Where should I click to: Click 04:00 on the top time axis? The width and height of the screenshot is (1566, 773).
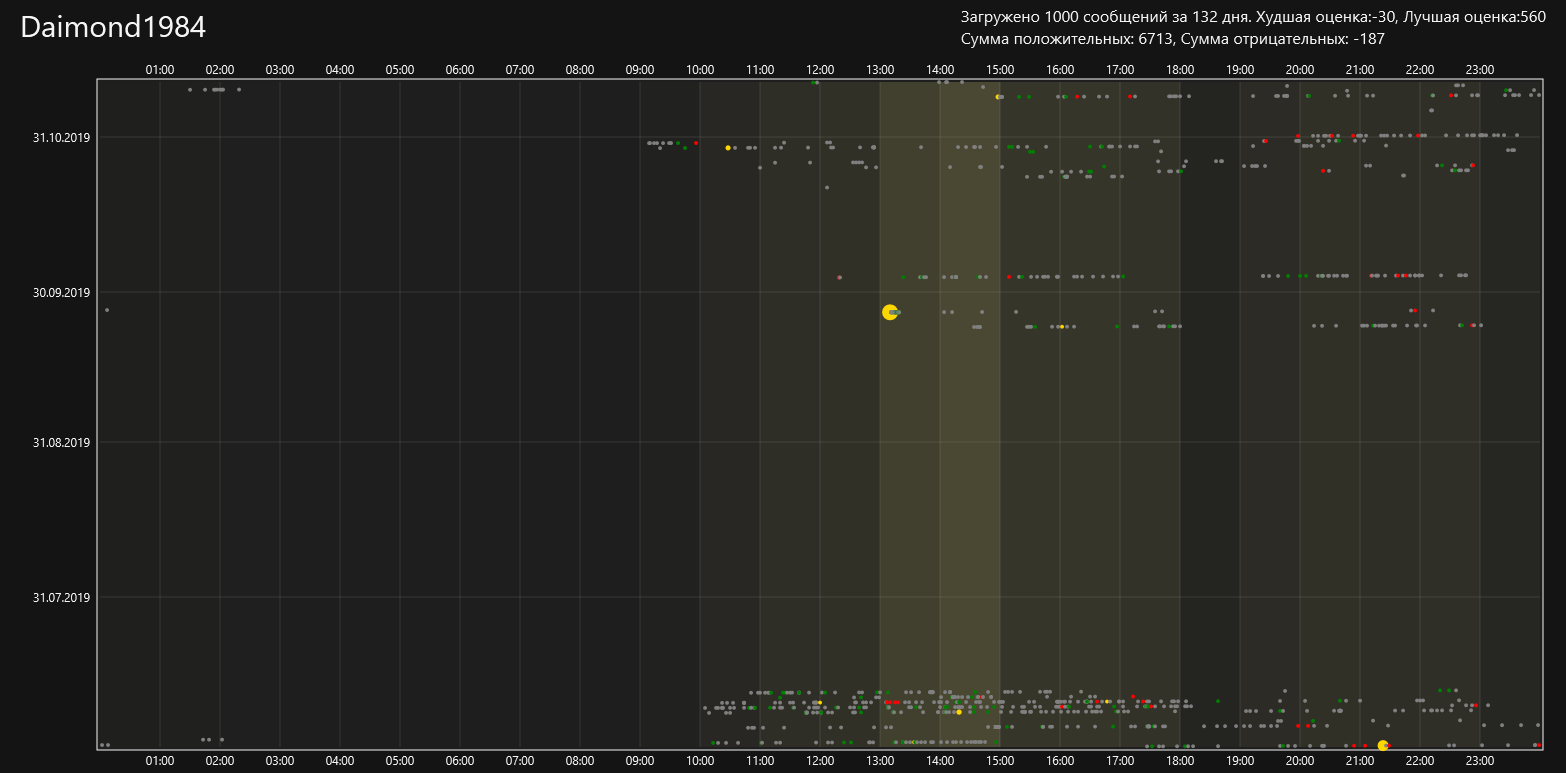(x=340, y=70)
